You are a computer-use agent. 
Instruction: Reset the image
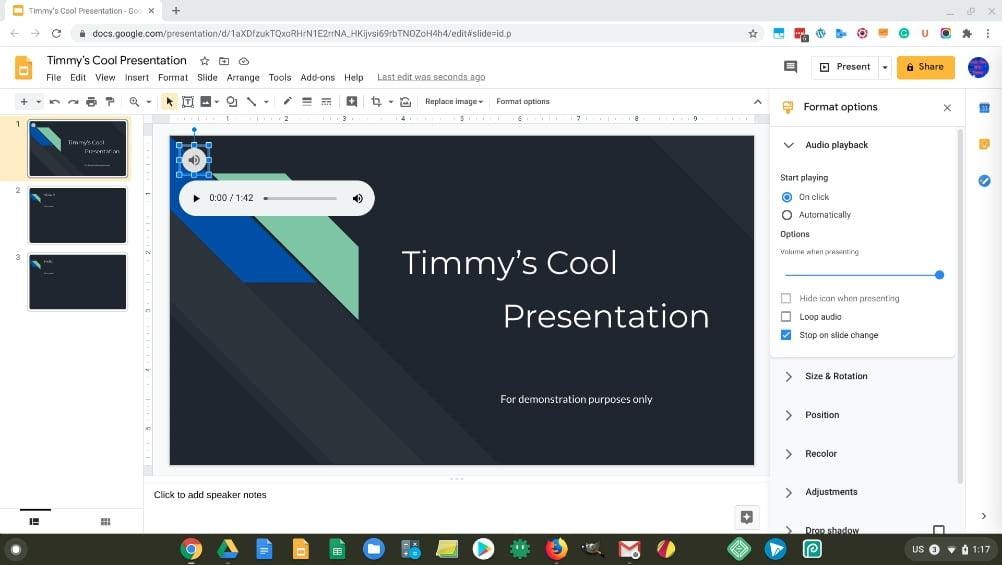pyautogui.click(x=405, y=102)
